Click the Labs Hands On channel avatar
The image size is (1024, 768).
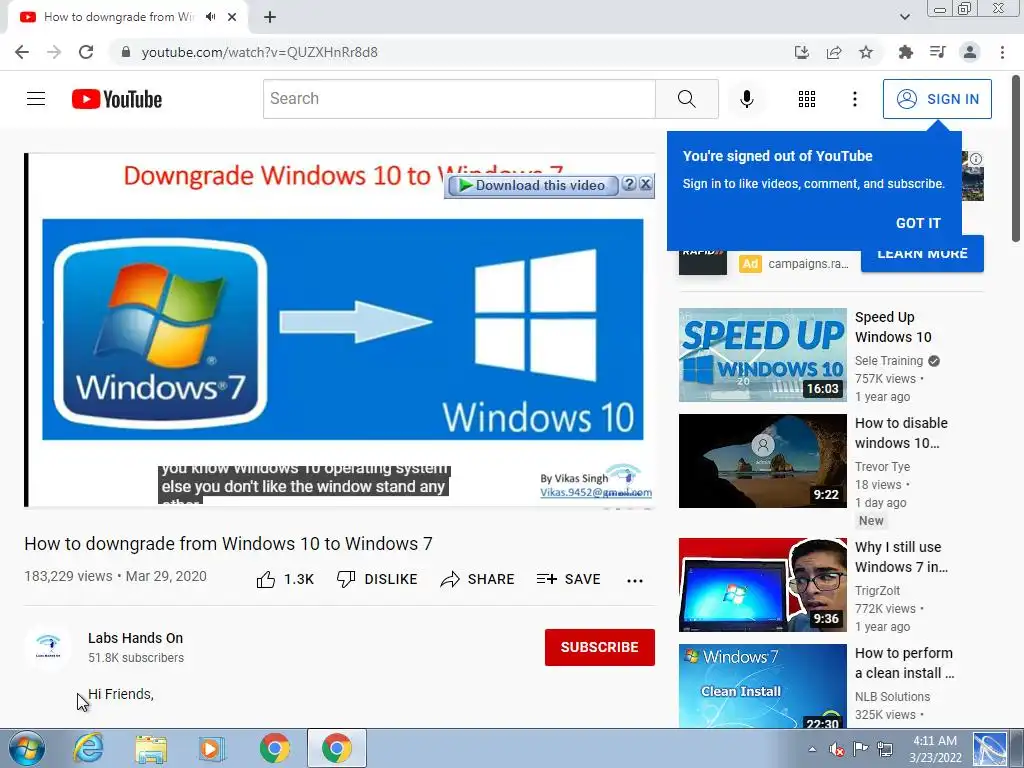48,647
